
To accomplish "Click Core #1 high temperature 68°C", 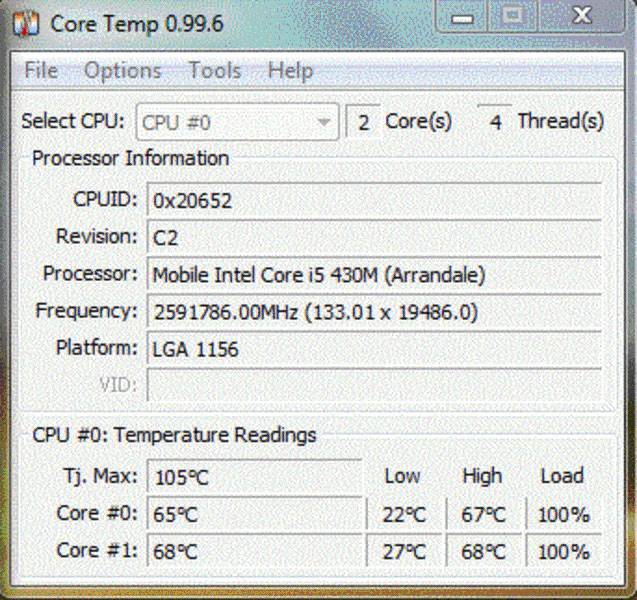I will click(483, 551).
